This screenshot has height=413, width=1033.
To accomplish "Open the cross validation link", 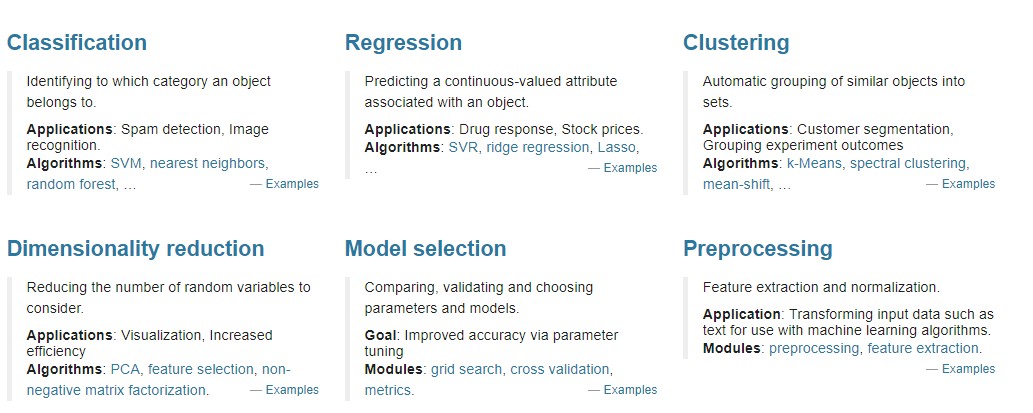I will tap(559, 369).
